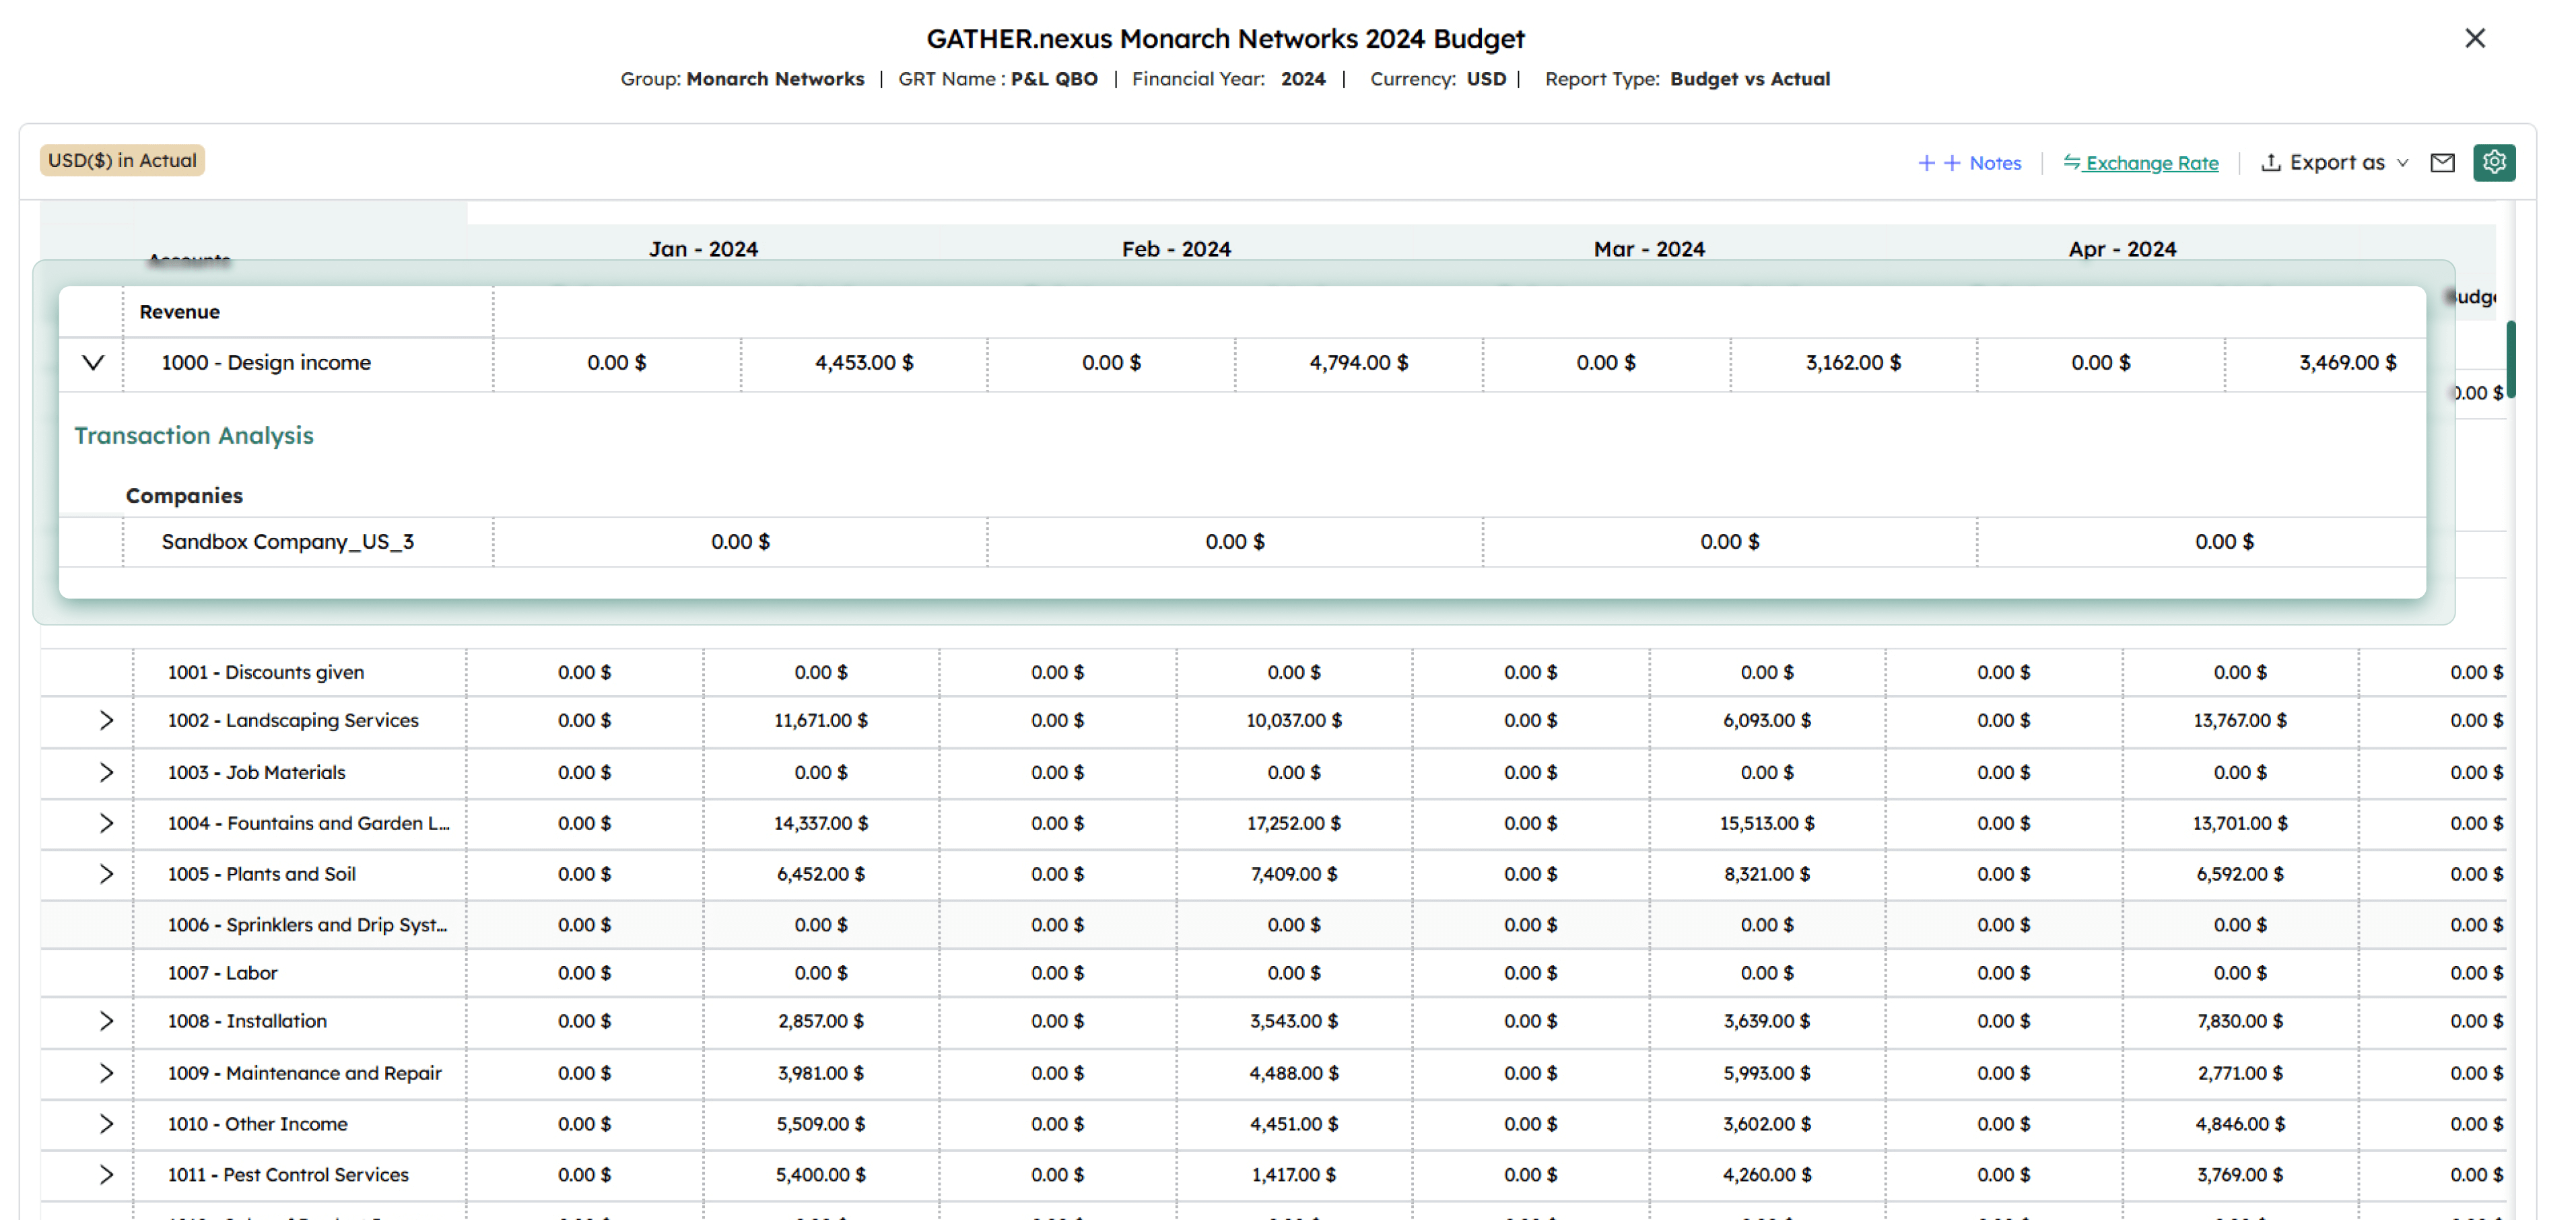The height and width of the screenshot is (1220, 2576).
Task: Open the Export as dropdown
Action: [x=2335, y=162]
